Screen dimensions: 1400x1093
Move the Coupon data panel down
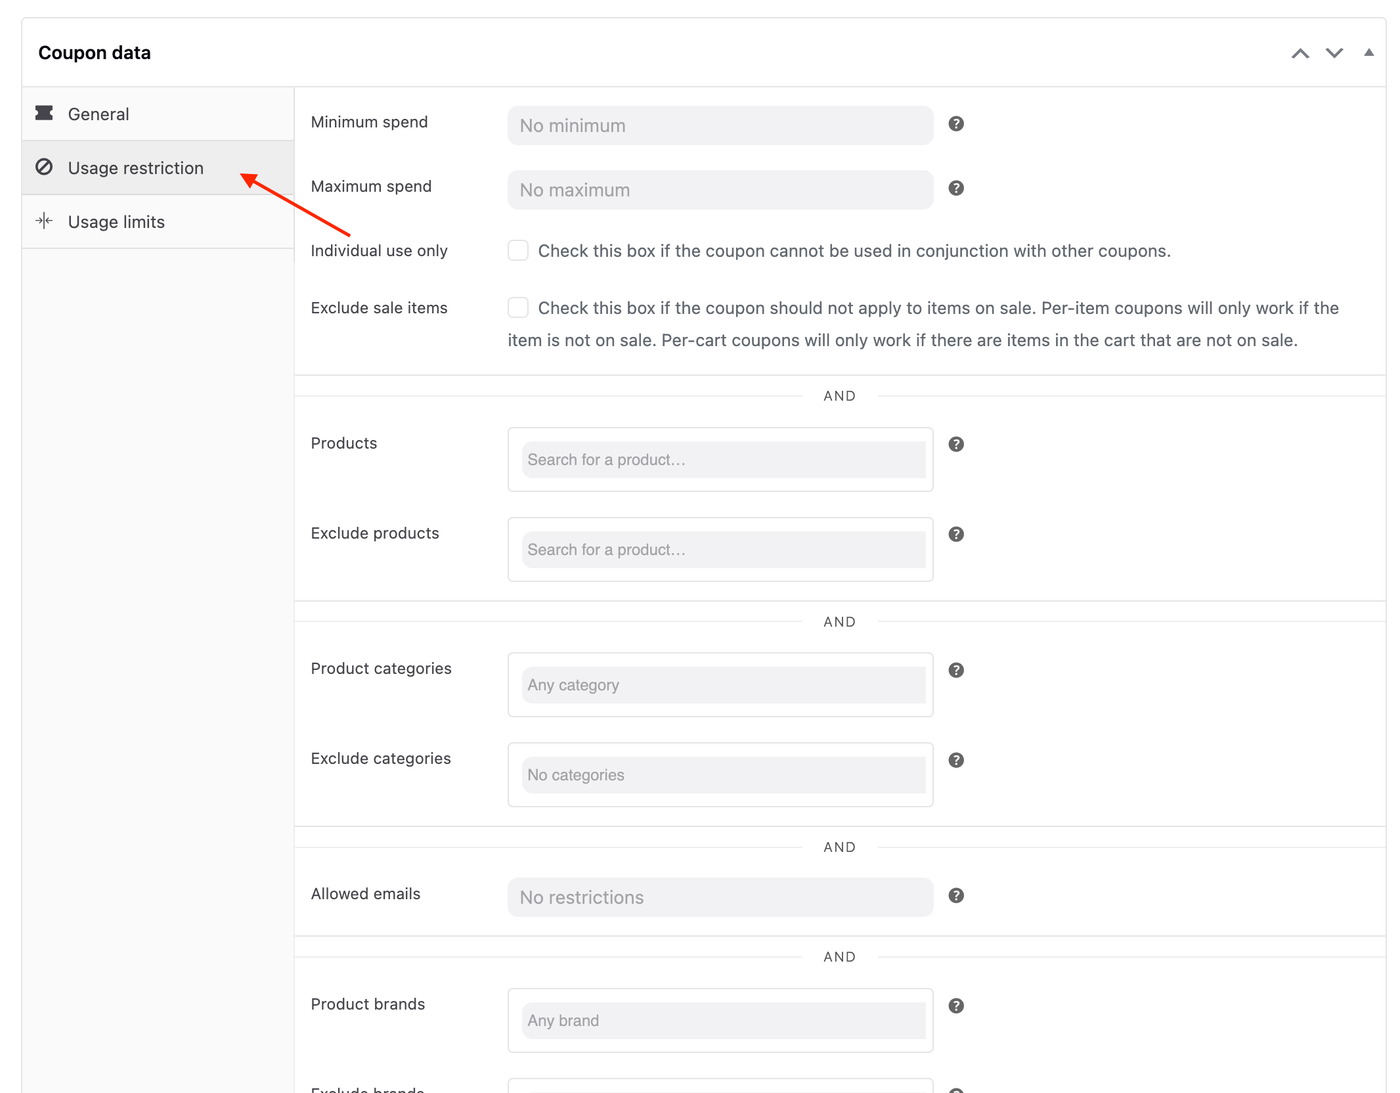click(x=1334, y=53)
